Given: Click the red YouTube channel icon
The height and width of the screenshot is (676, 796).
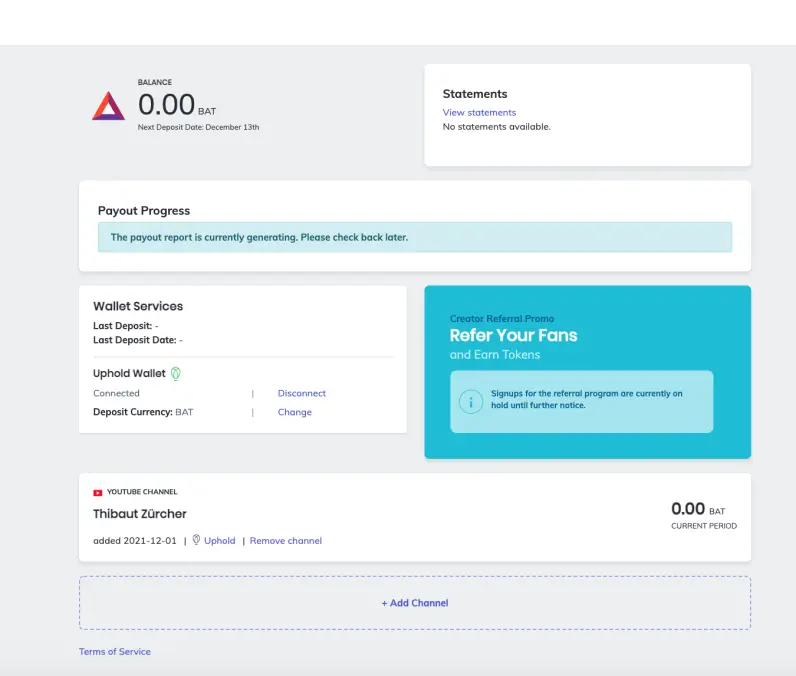Looking at the screenshot, I should tap(97, 492).
